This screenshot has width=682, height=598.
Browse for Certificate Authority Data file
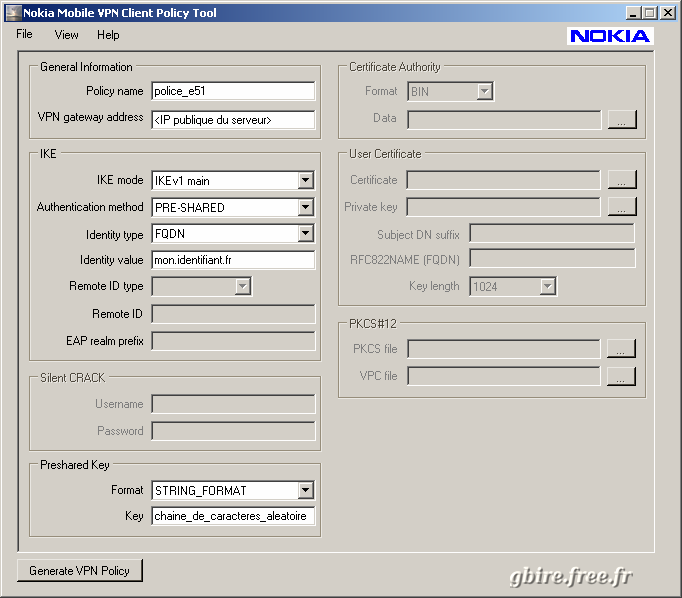622,119
